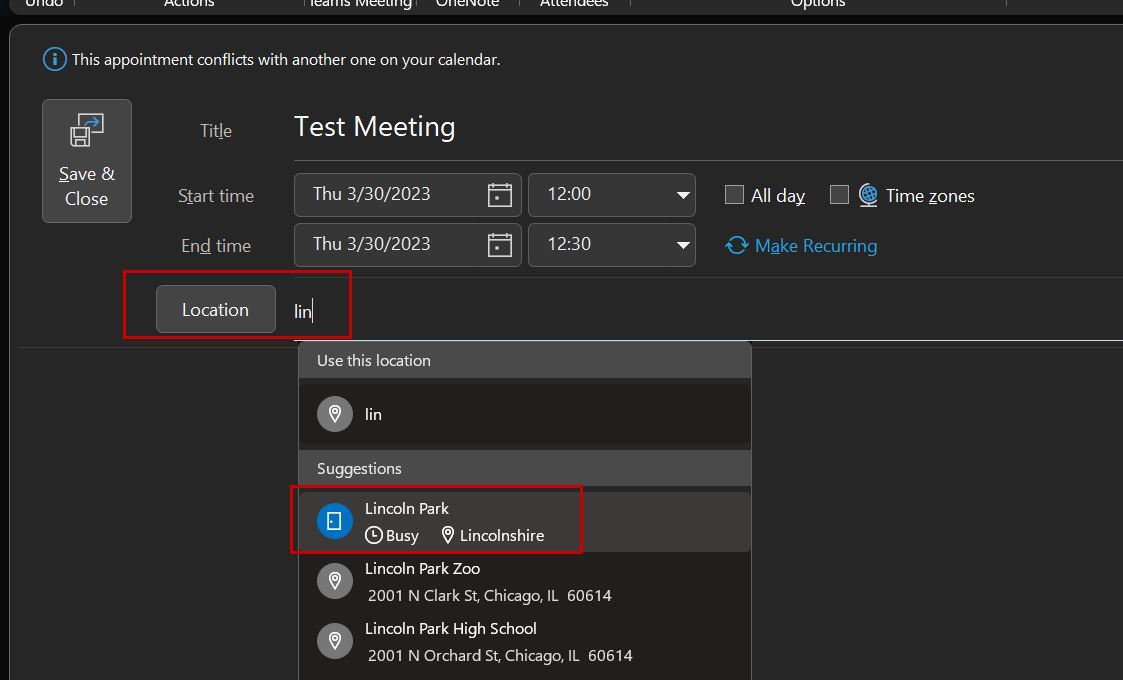
Task: Click the Save & Close icon
Action: pyautogui.click(x=87, y=132)
